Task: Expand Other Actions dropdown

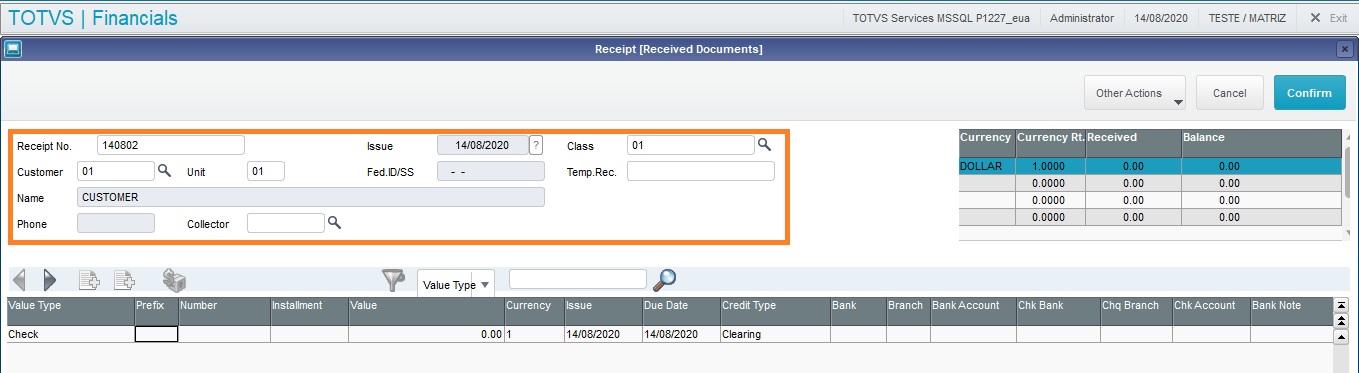Action: 1135,93
